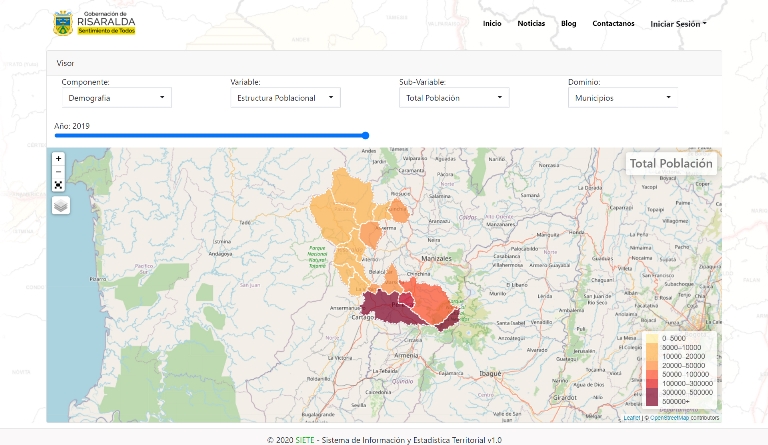Click the Gobernación de Risaralda logo

95,23
